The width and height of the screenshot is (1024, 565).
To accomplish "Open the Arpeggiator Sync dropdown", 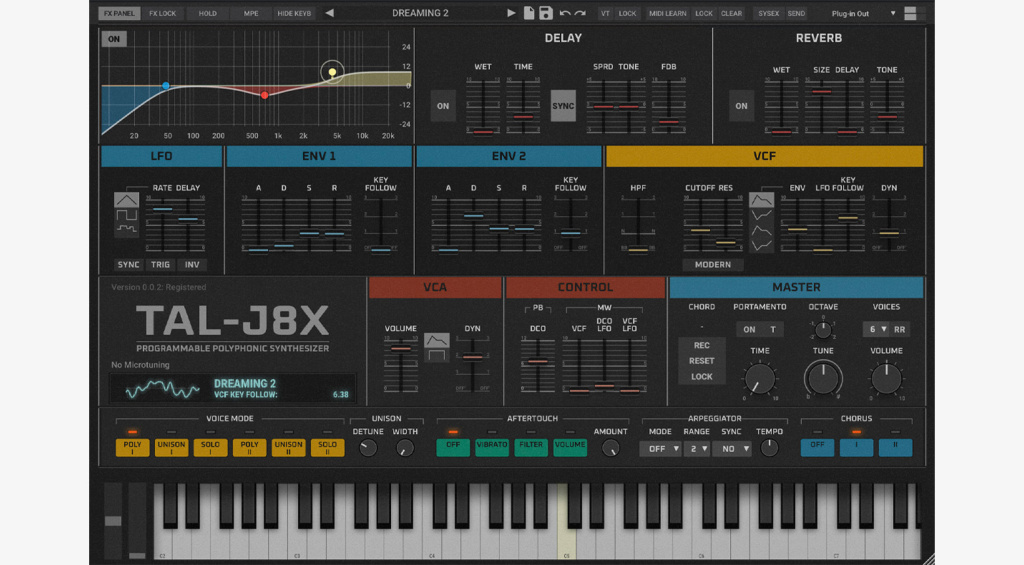I will (x=732, y=449).
